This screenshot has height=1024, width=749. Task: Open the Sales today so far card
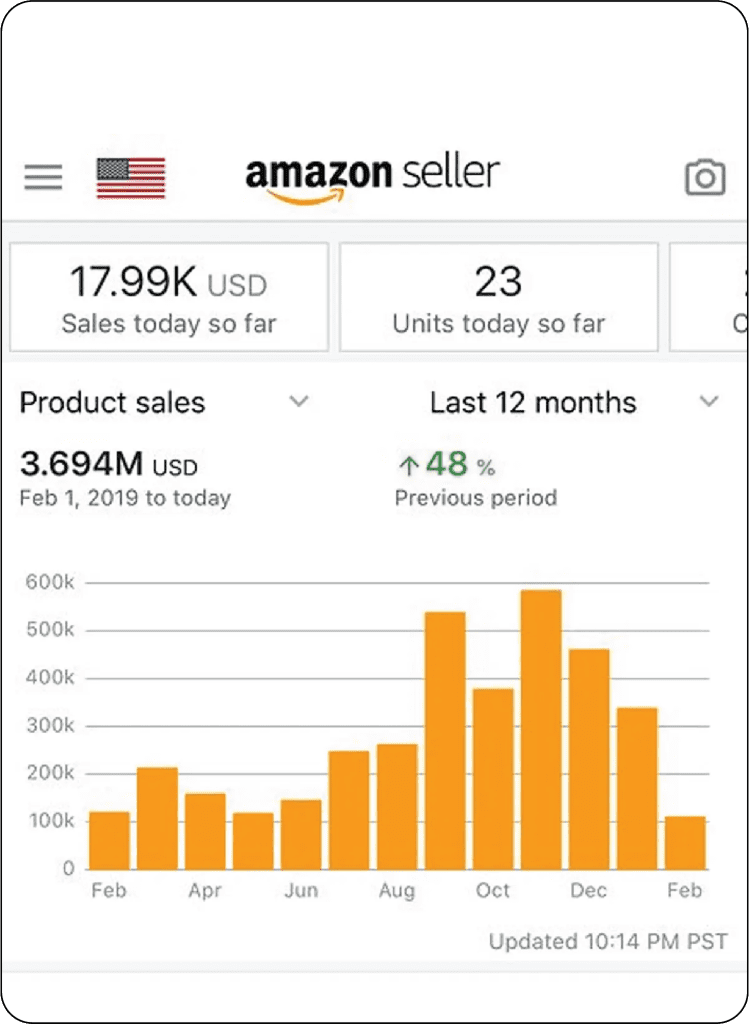pos(169,297)
